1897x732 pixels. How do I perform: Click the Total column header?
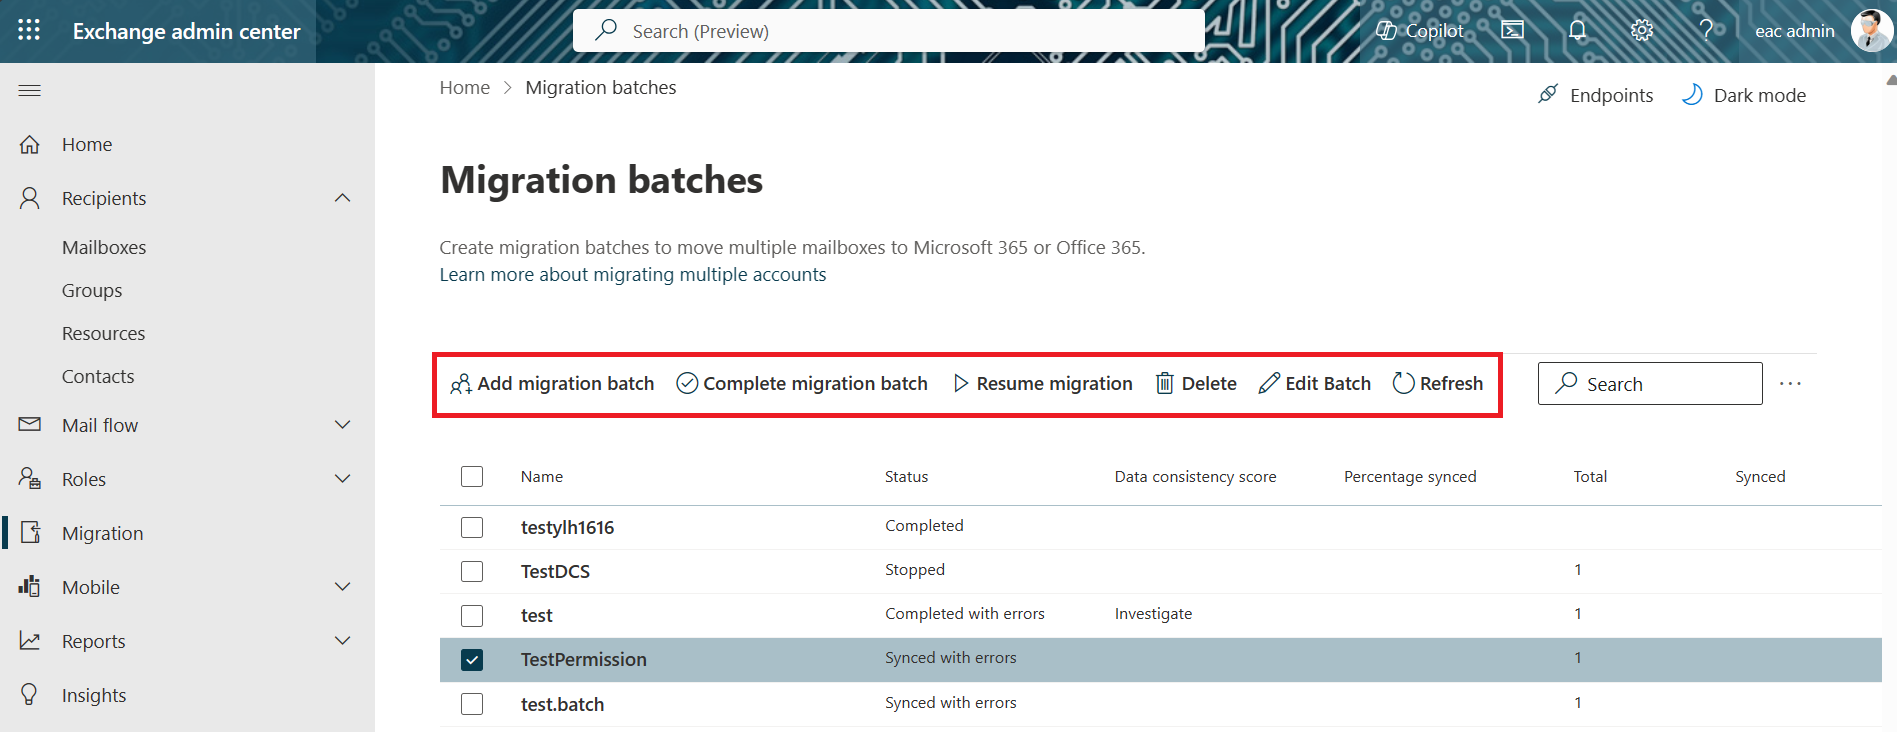[1590, 476]
